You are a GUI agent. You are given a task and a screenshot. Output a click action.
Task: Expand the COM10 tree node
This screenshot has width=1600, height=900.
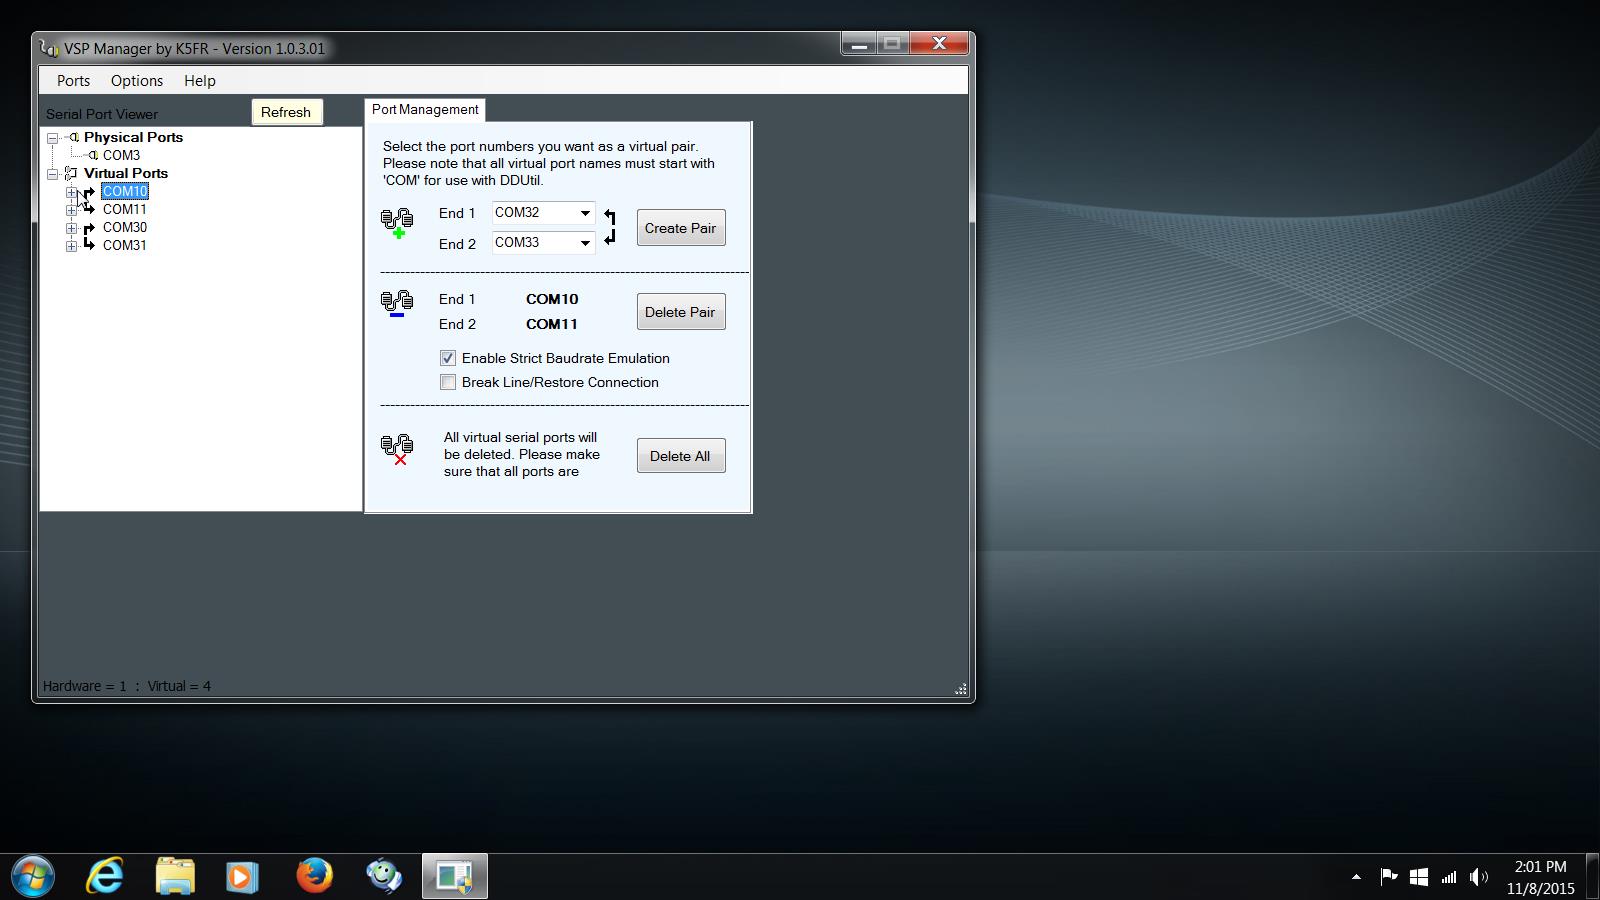click(71, 192)
